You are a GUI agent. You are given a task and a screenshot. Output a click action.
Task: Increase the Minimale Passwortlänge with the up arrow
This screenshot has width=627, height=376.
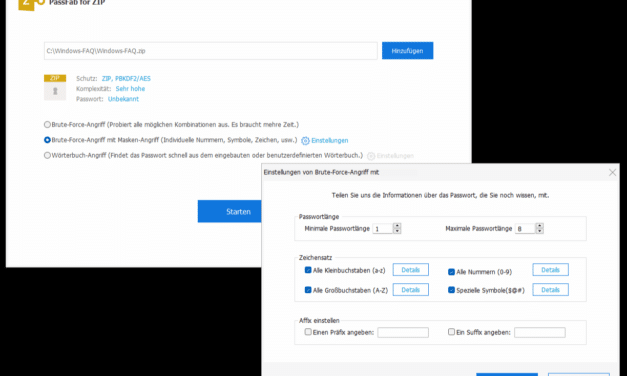pos(397,226)
